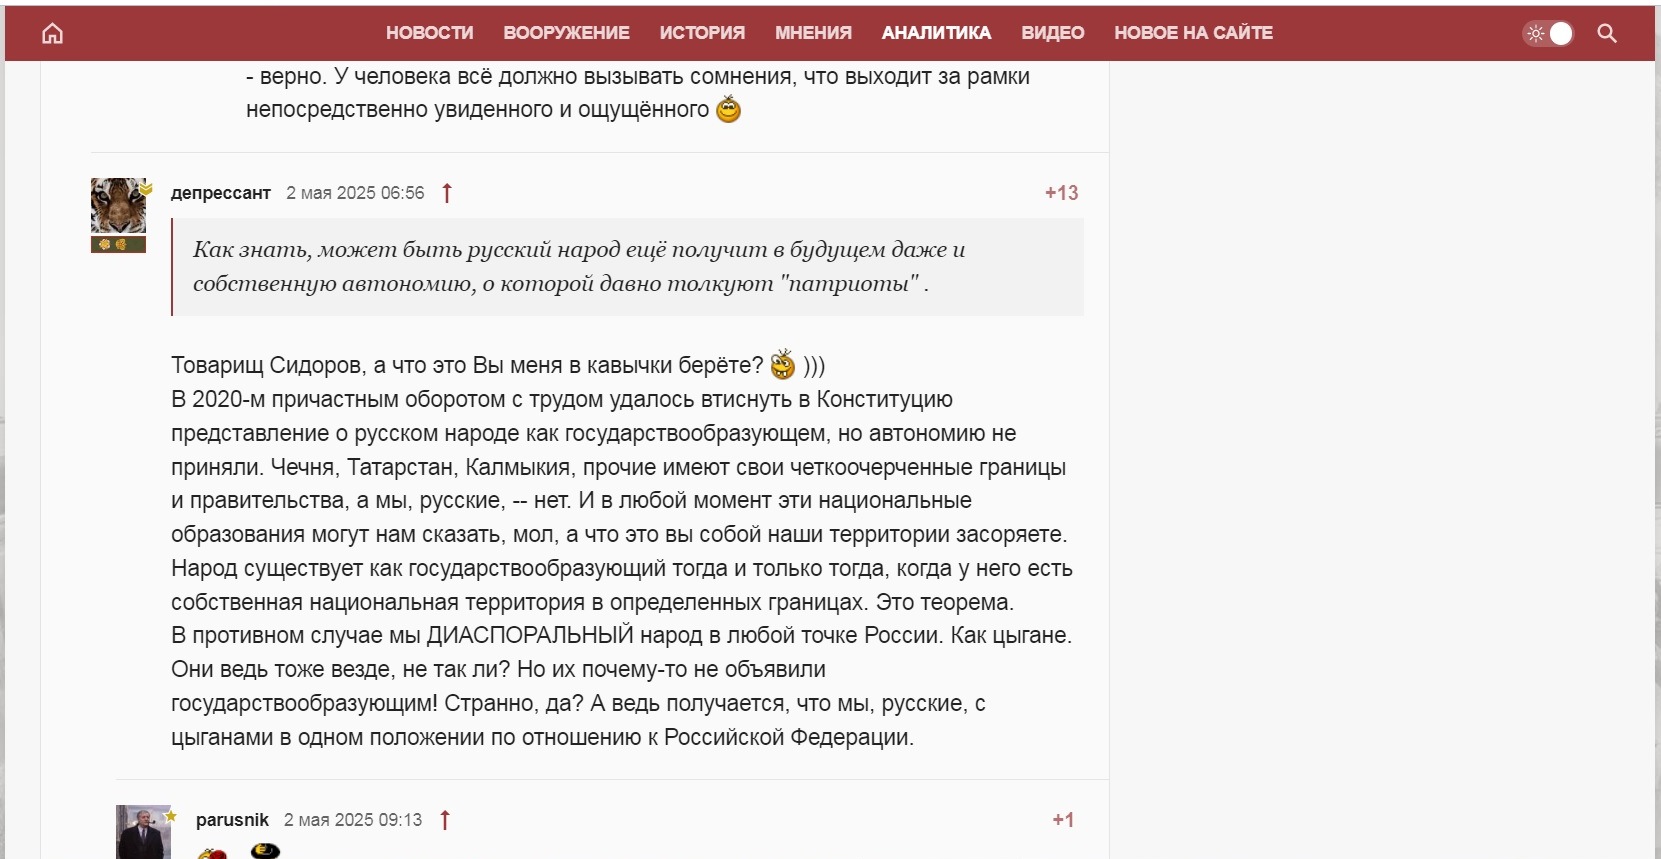Click the up arrow beside депрессант's timestamp

tap(447, 193)
